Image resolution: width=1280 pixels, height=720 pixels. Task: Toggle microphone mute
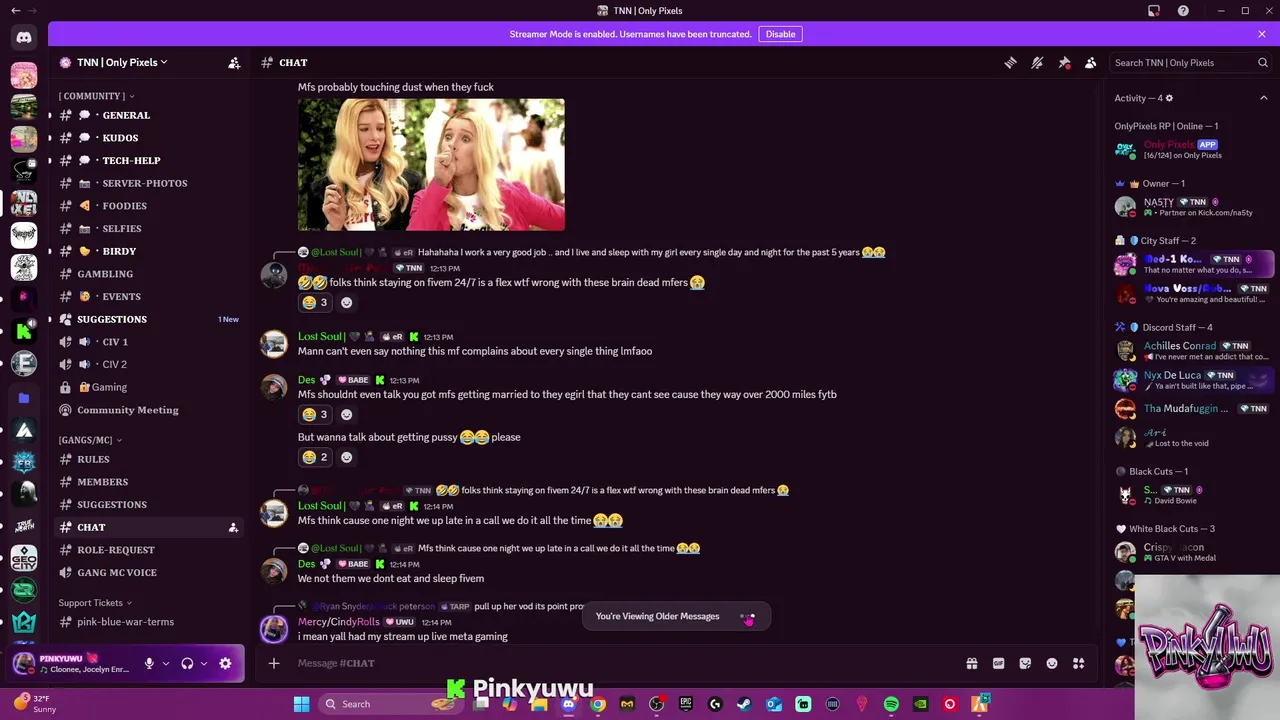click(x=149, y=663)
